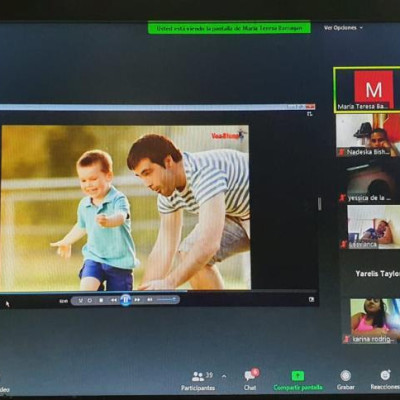
Task: Open the Participantes panel icon
Action: [198, 377]
